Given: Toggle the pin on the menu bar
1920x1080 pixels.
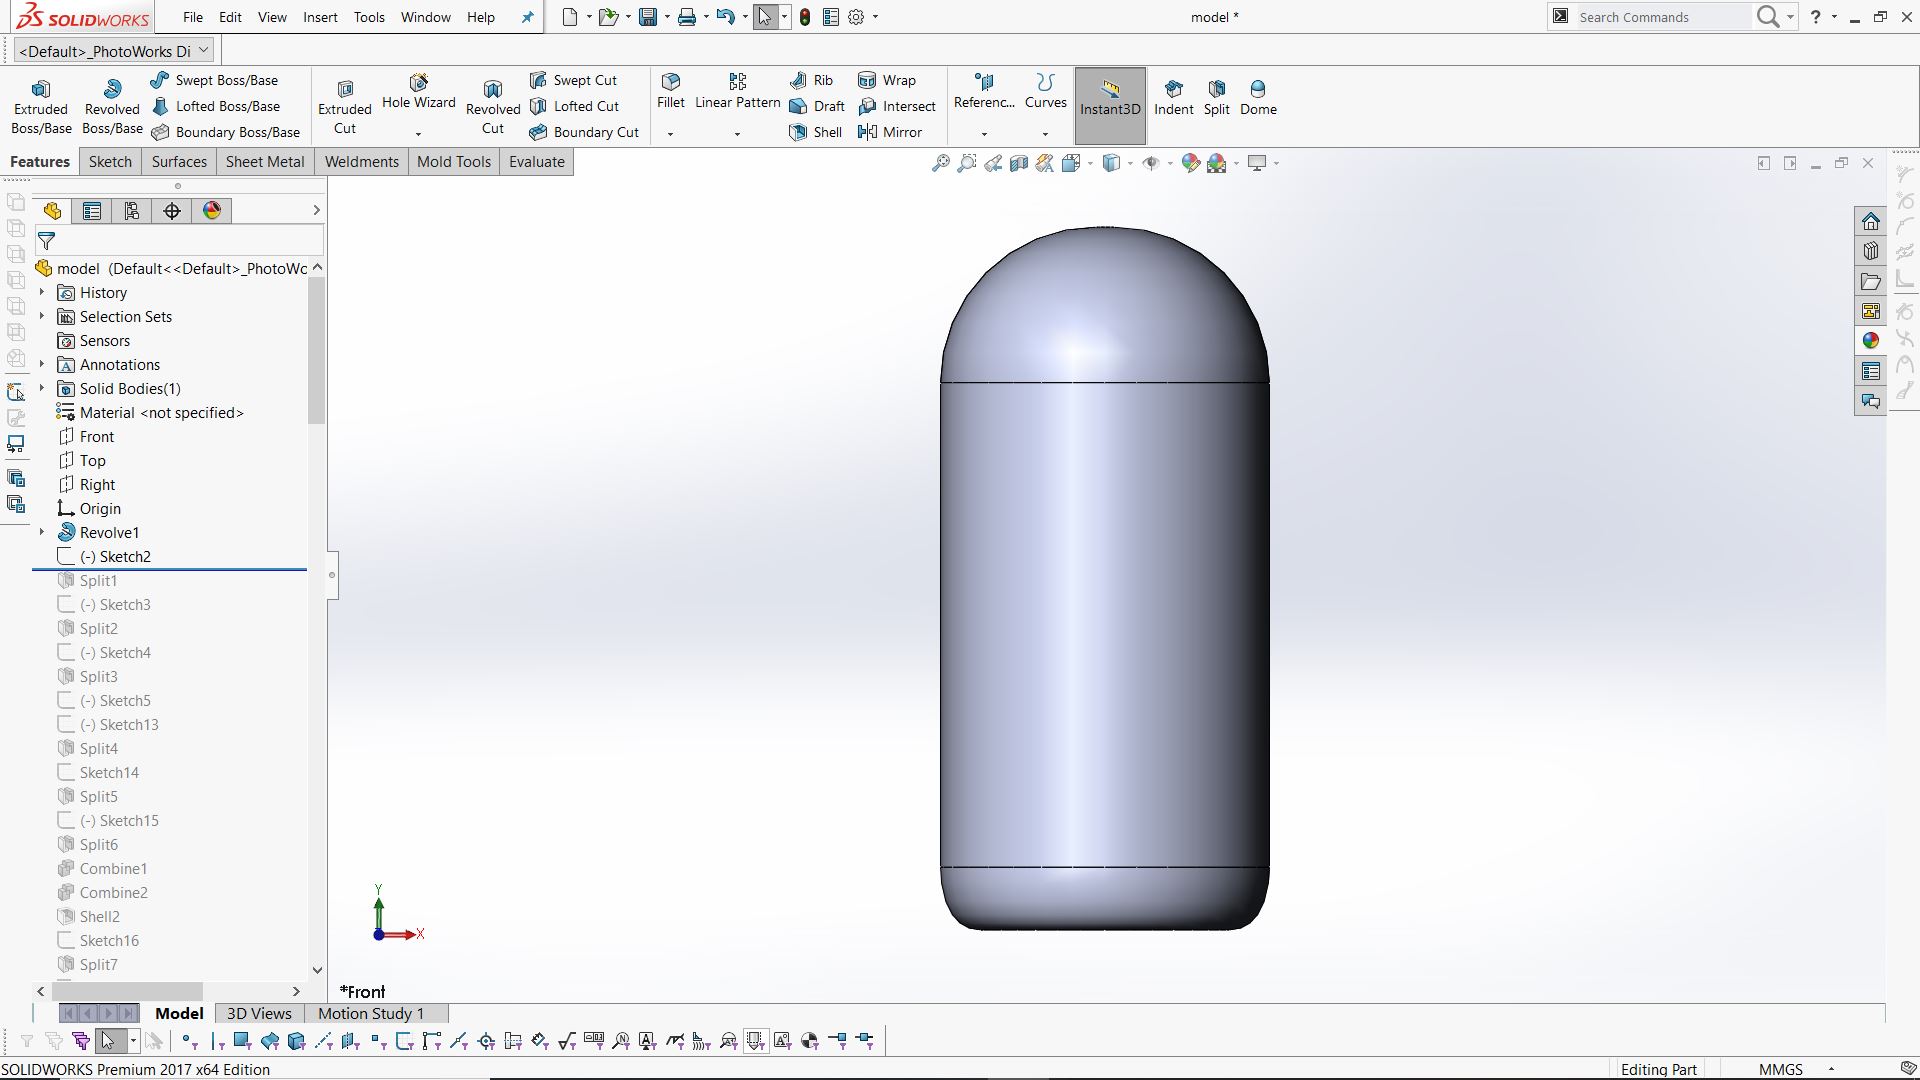Looking at the screenshot, I should click(527, 17).
